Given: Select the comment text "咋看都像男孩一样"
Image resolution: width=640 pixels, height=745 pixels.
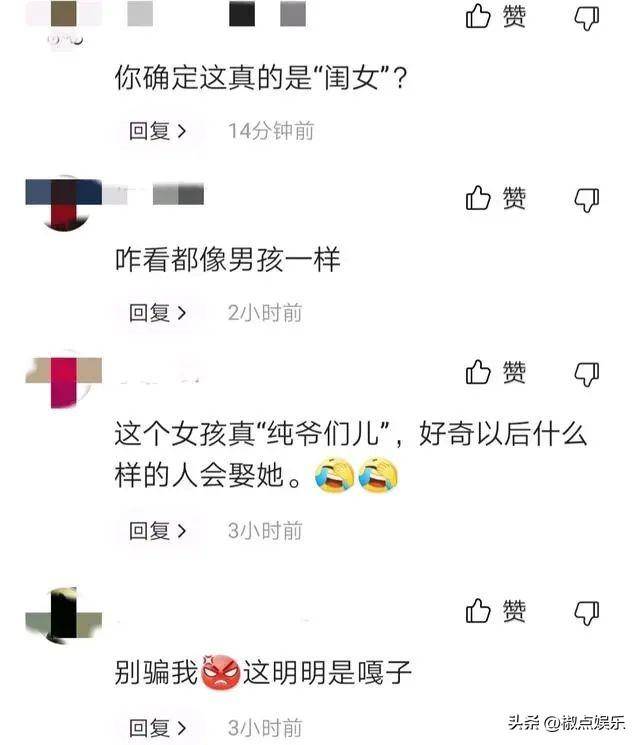Looking at the screenshot, I should [x=228, y=259].
